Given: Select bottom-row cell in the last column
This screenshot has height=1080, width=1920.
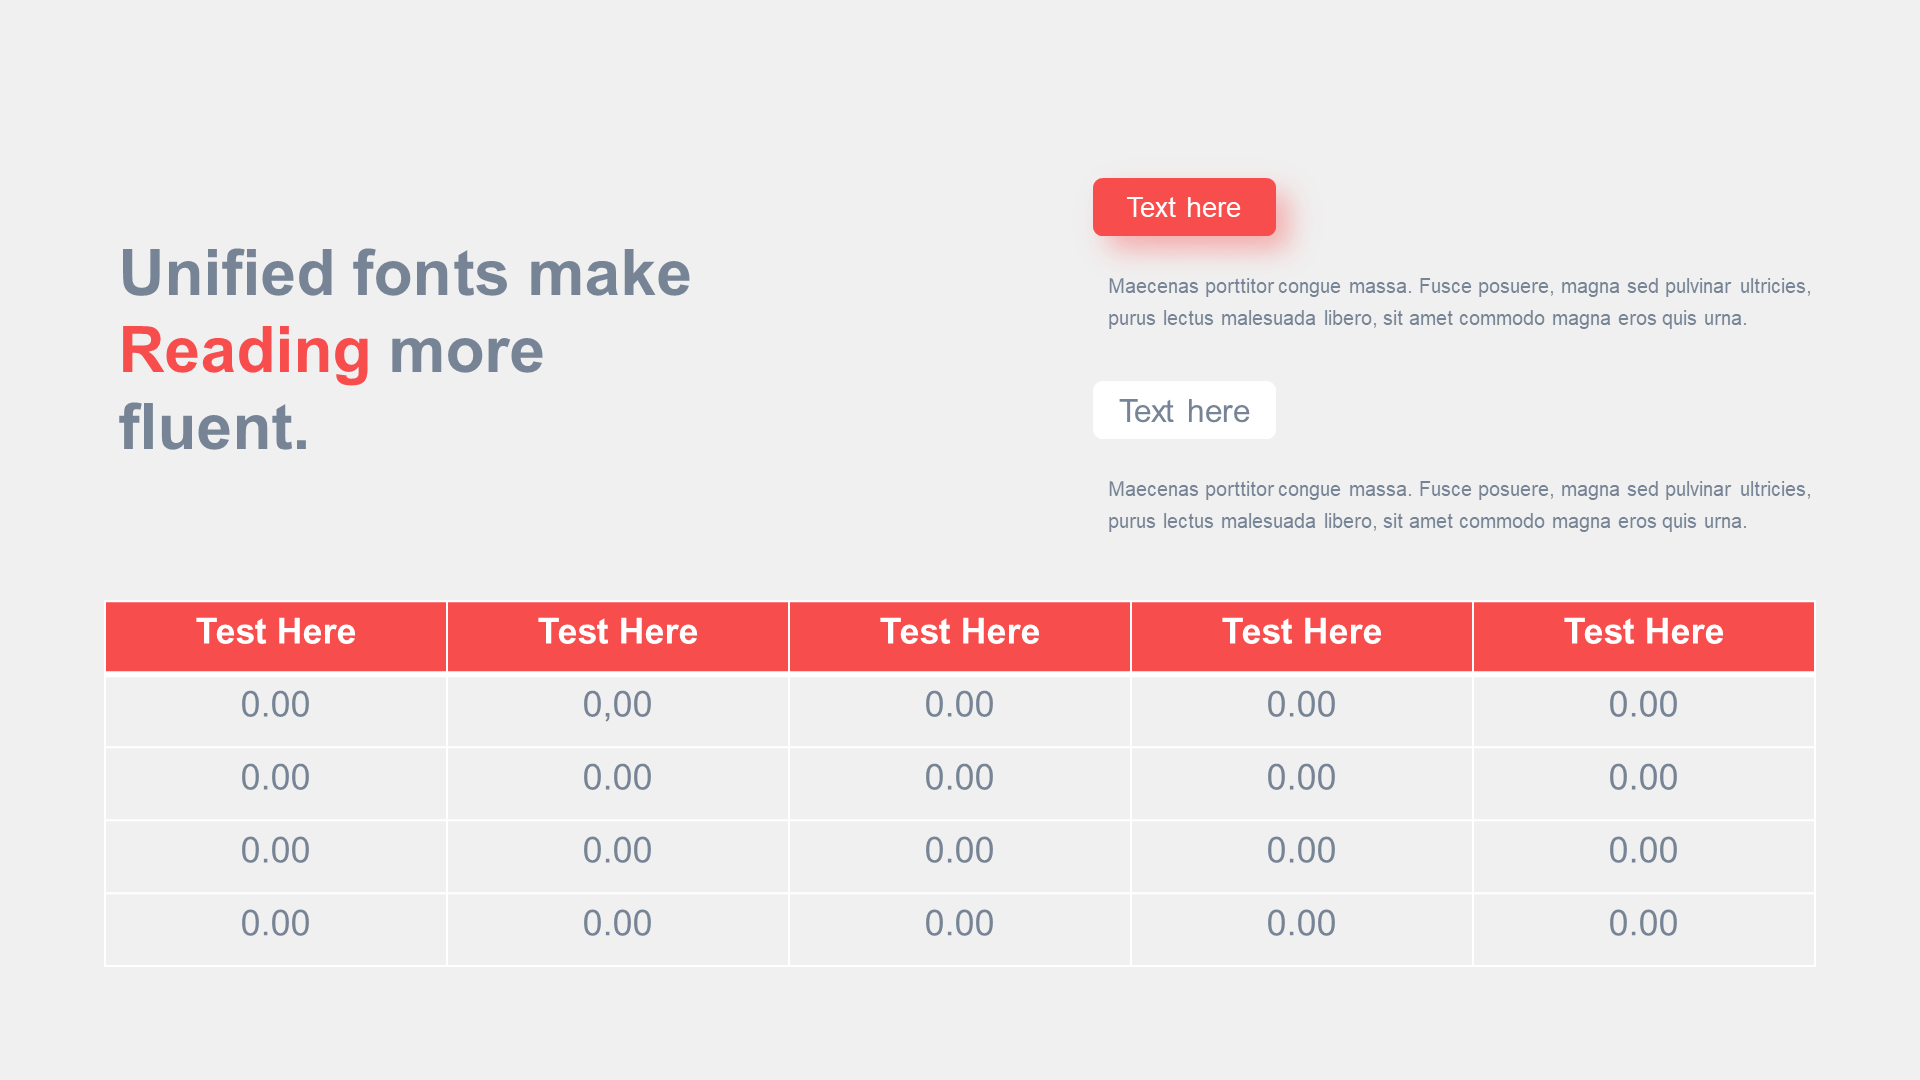Looking at the screenshot, I should pos(1644,930).
